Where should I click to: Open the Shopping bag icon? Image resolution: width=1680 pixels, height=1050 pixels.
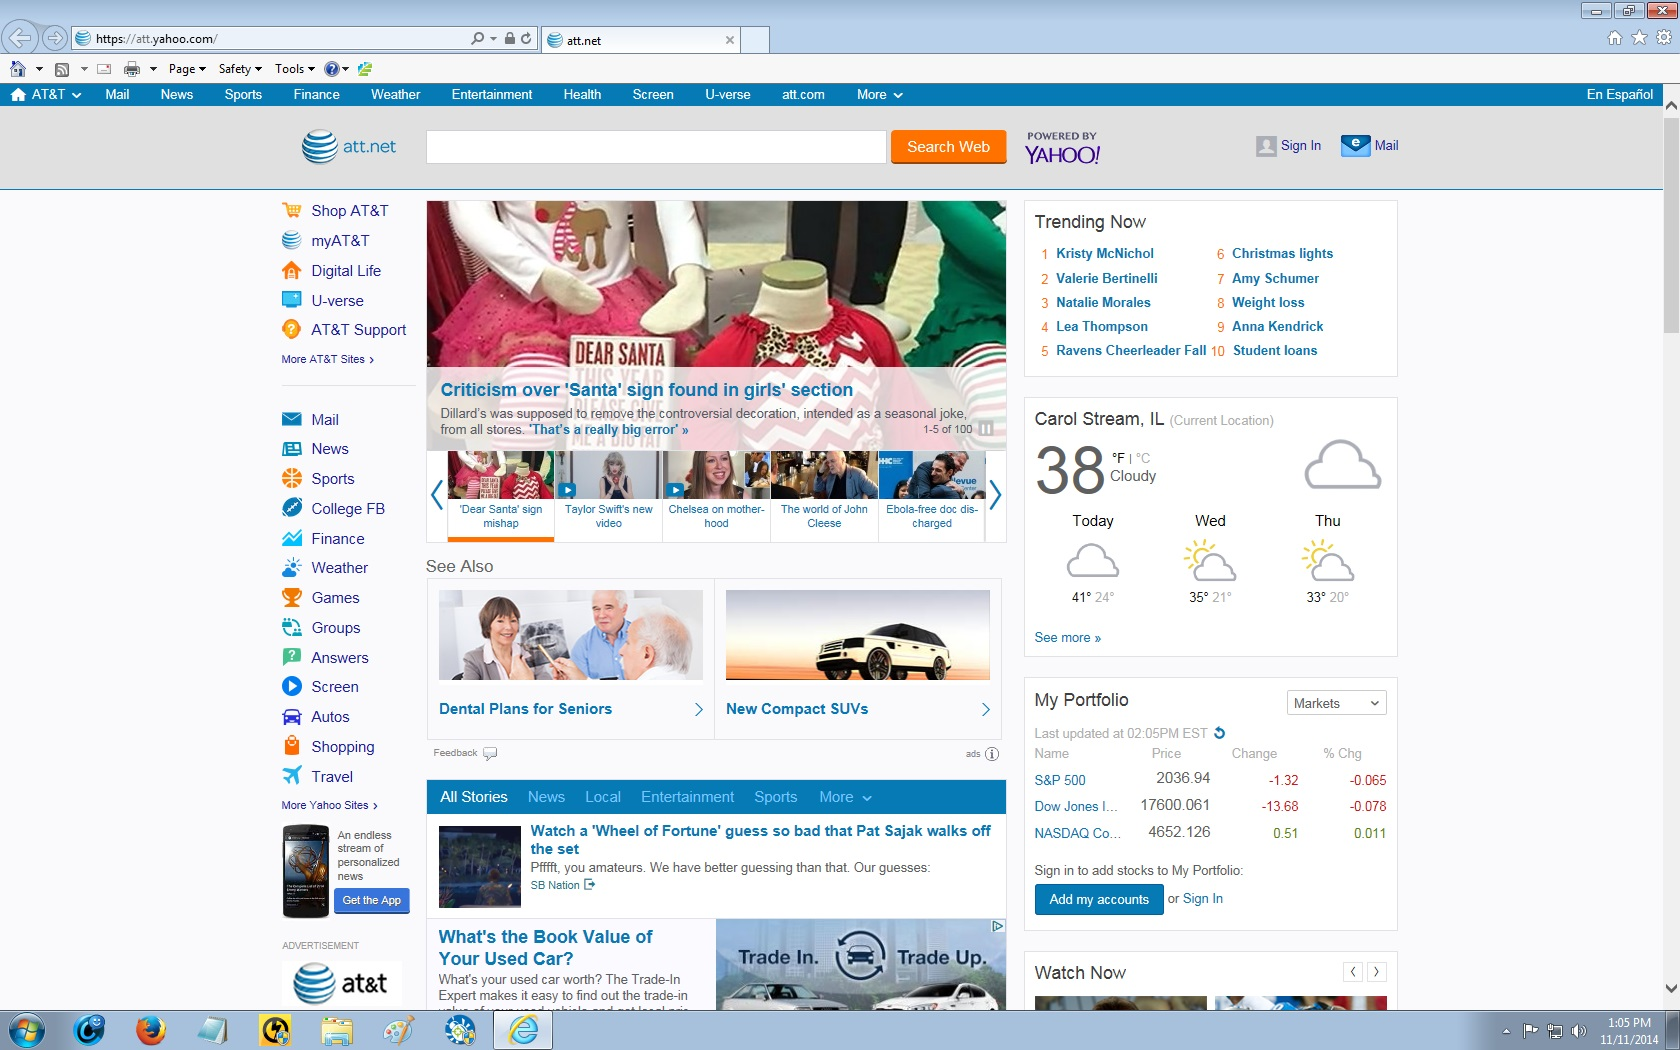tap(291, 746)
